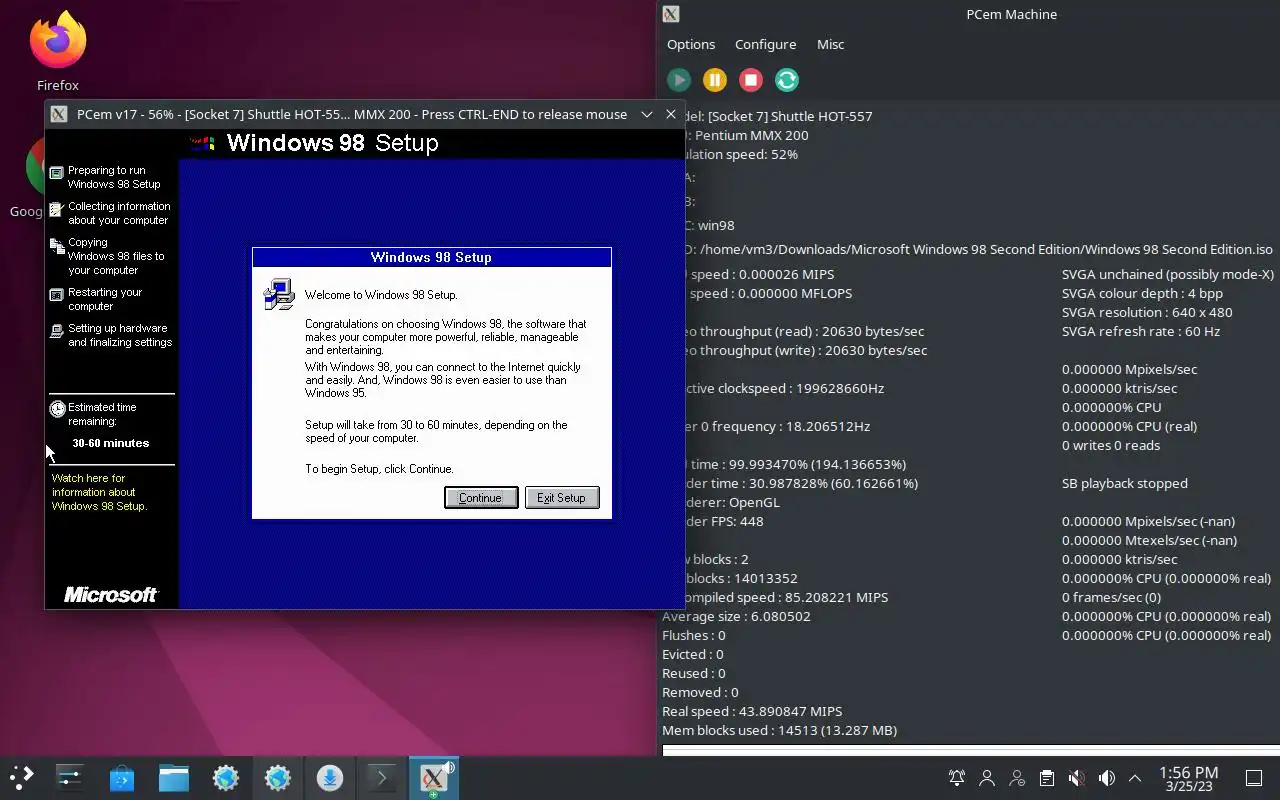The image size is (1280, 800).
Task: Click the 'SB playback stopped' status text
Action: tap(1125, 483)
